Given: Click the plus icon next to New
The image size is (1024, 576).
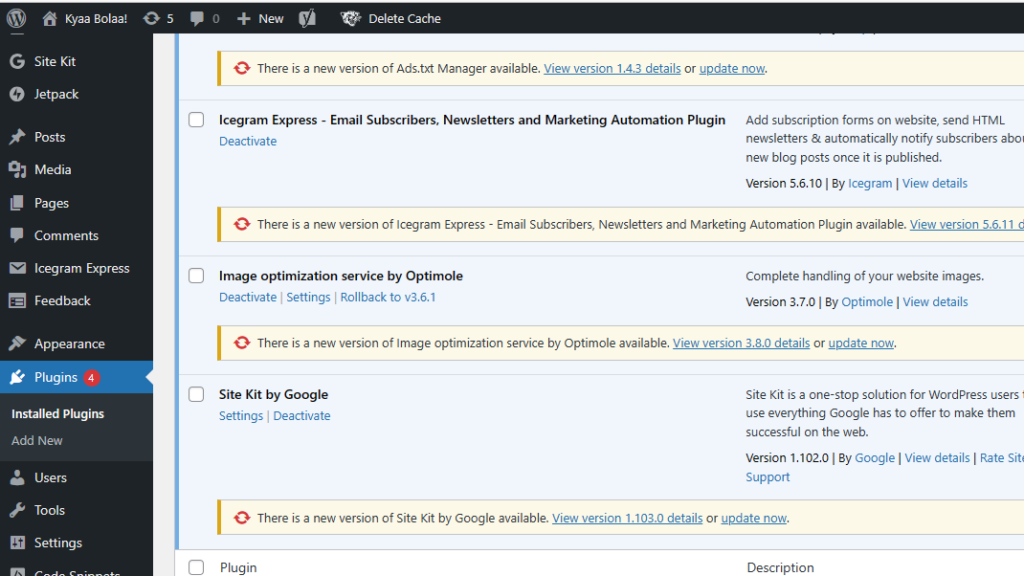Looking at the screenshot, I should pos(244,18).
